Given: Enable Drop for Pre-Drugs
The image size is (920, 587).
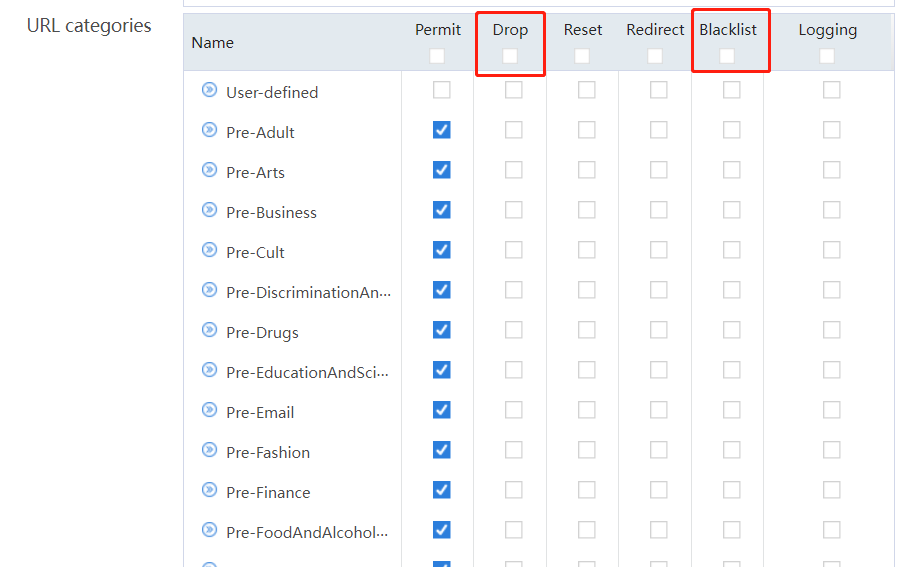Looking at the screenshot, I should point(513,329).
